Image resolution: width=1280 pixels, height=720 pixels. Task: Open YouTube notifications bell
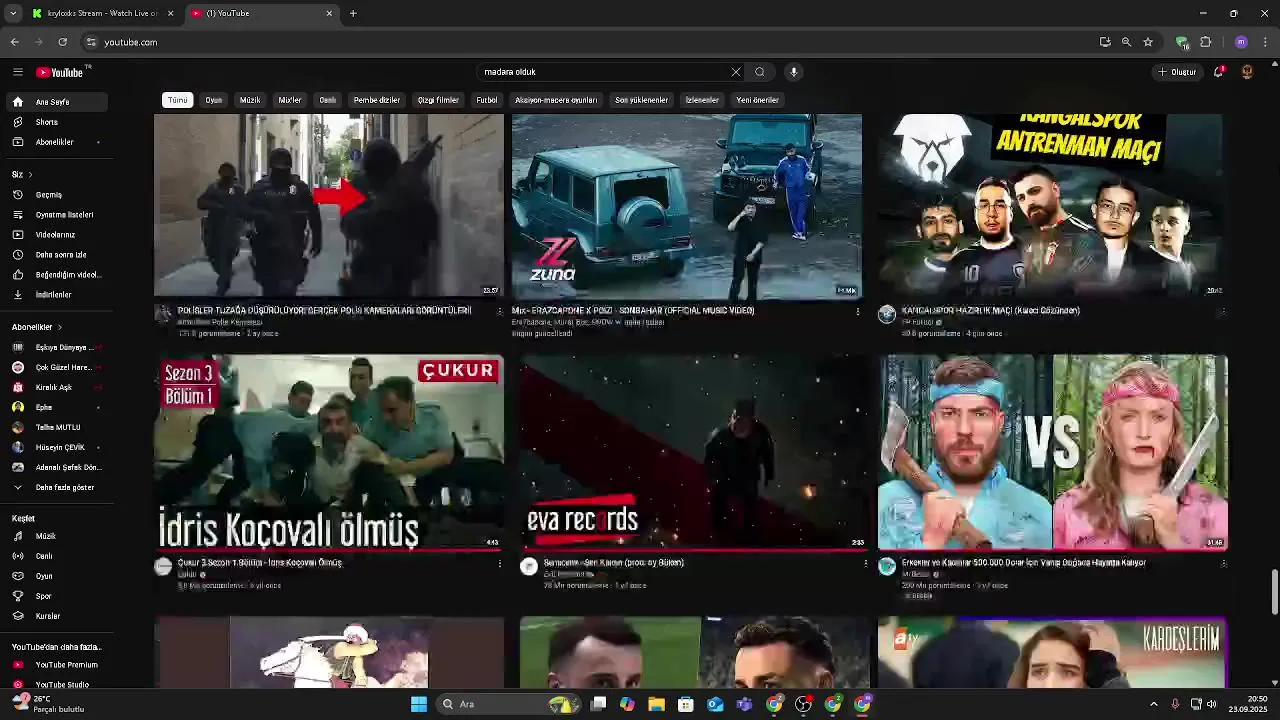coord(1218,72)
